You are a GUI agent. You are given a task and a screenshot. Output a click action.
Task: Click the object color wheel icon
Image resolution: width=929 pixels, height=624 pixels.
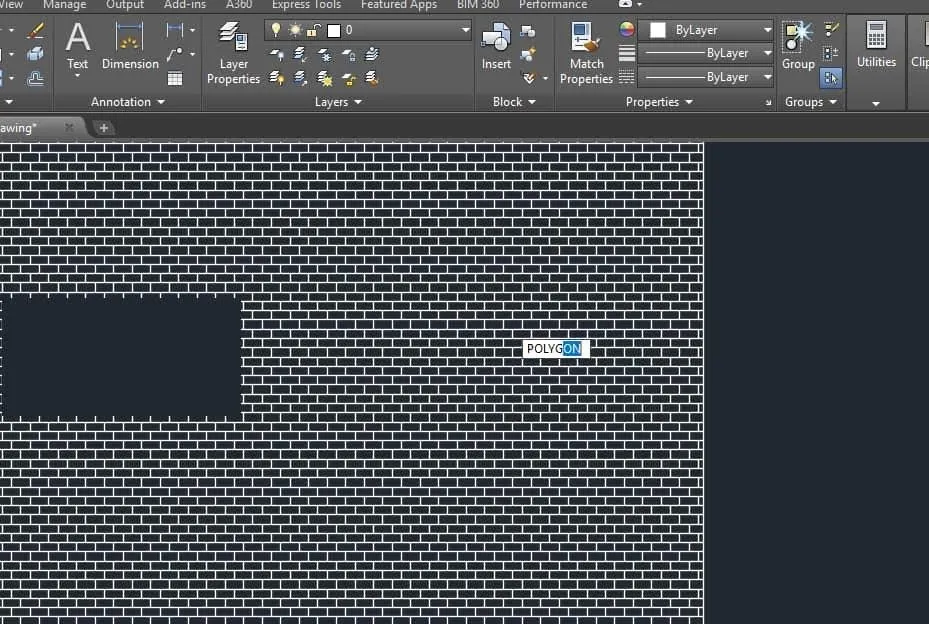tap(626, 29)
